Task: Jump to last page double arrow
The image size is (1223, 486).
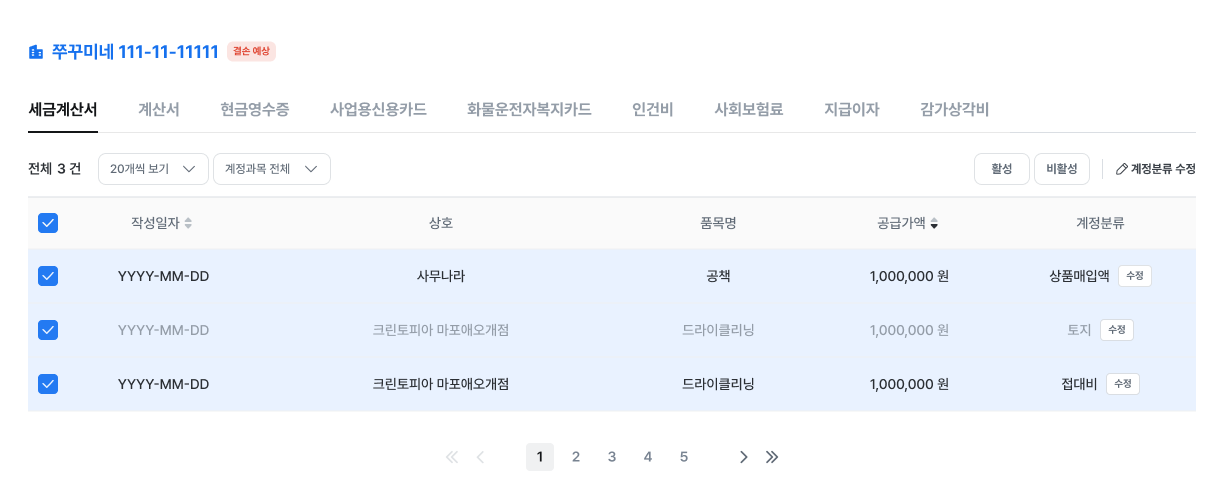Action: pyautogui.click(x=772, y=457)
